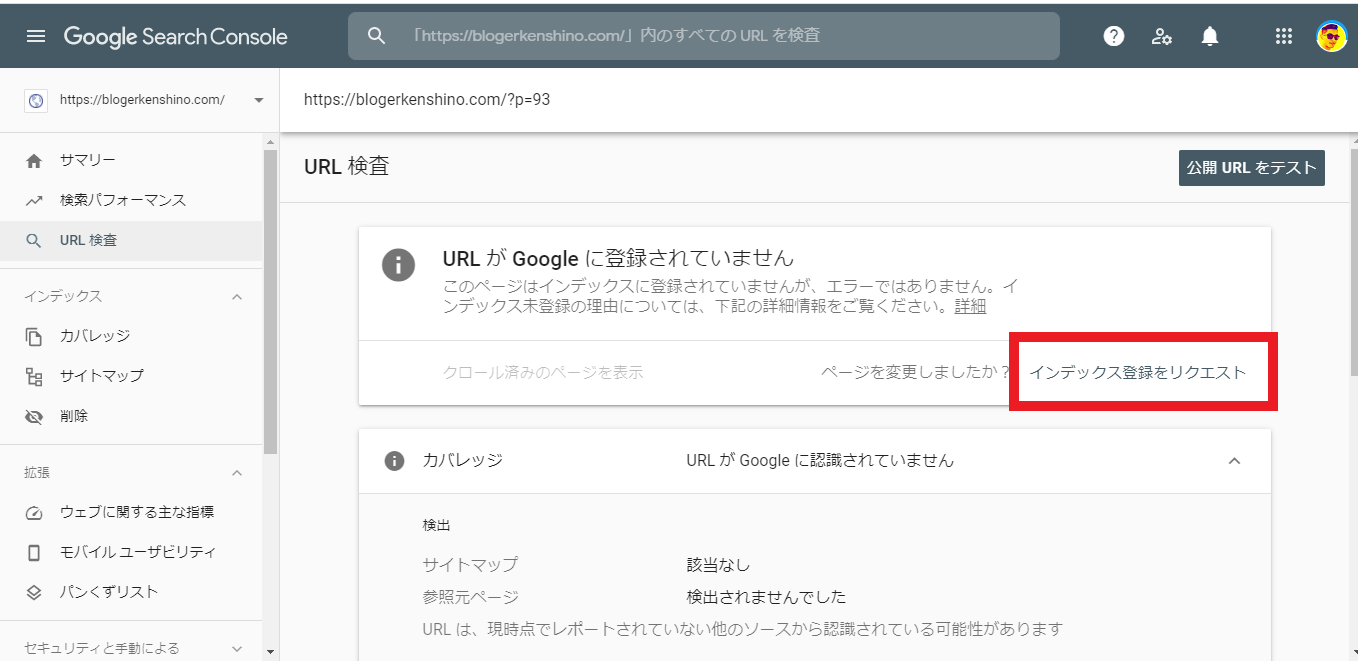Click the https://blogerkenshino.com/?p=93 URL text

(427, 100)
